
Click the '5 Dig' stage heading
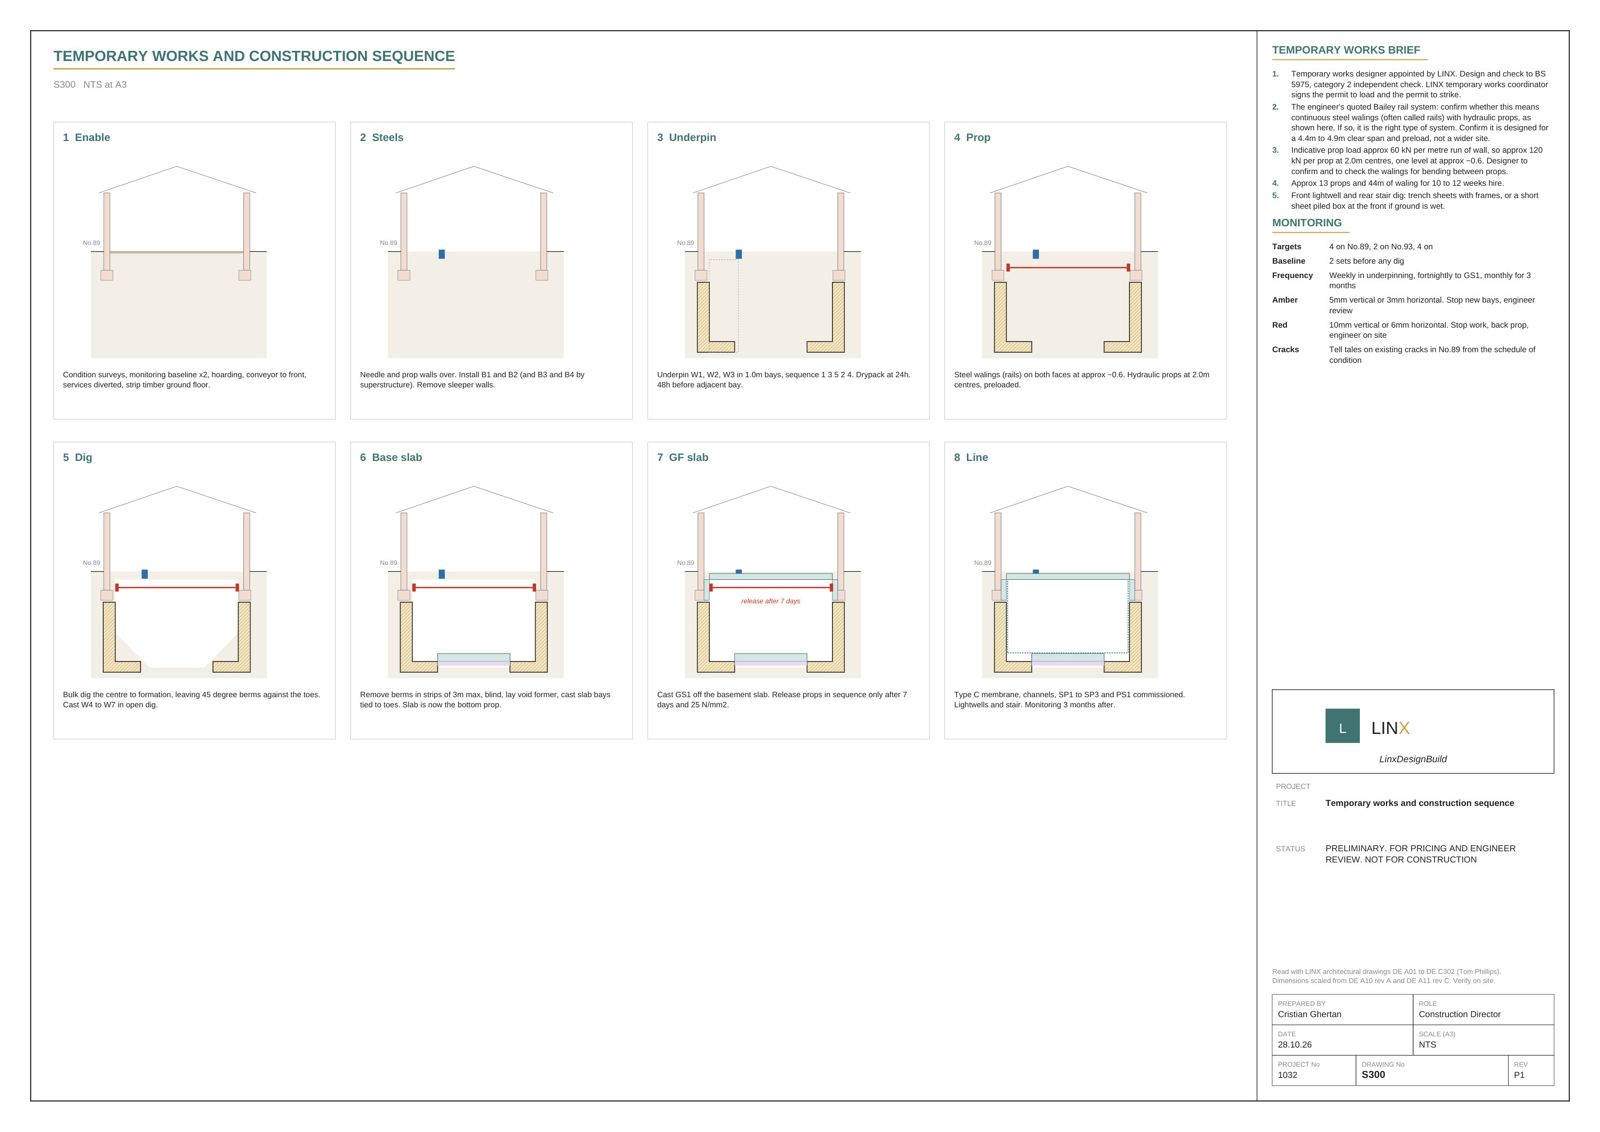click(77, 457)
